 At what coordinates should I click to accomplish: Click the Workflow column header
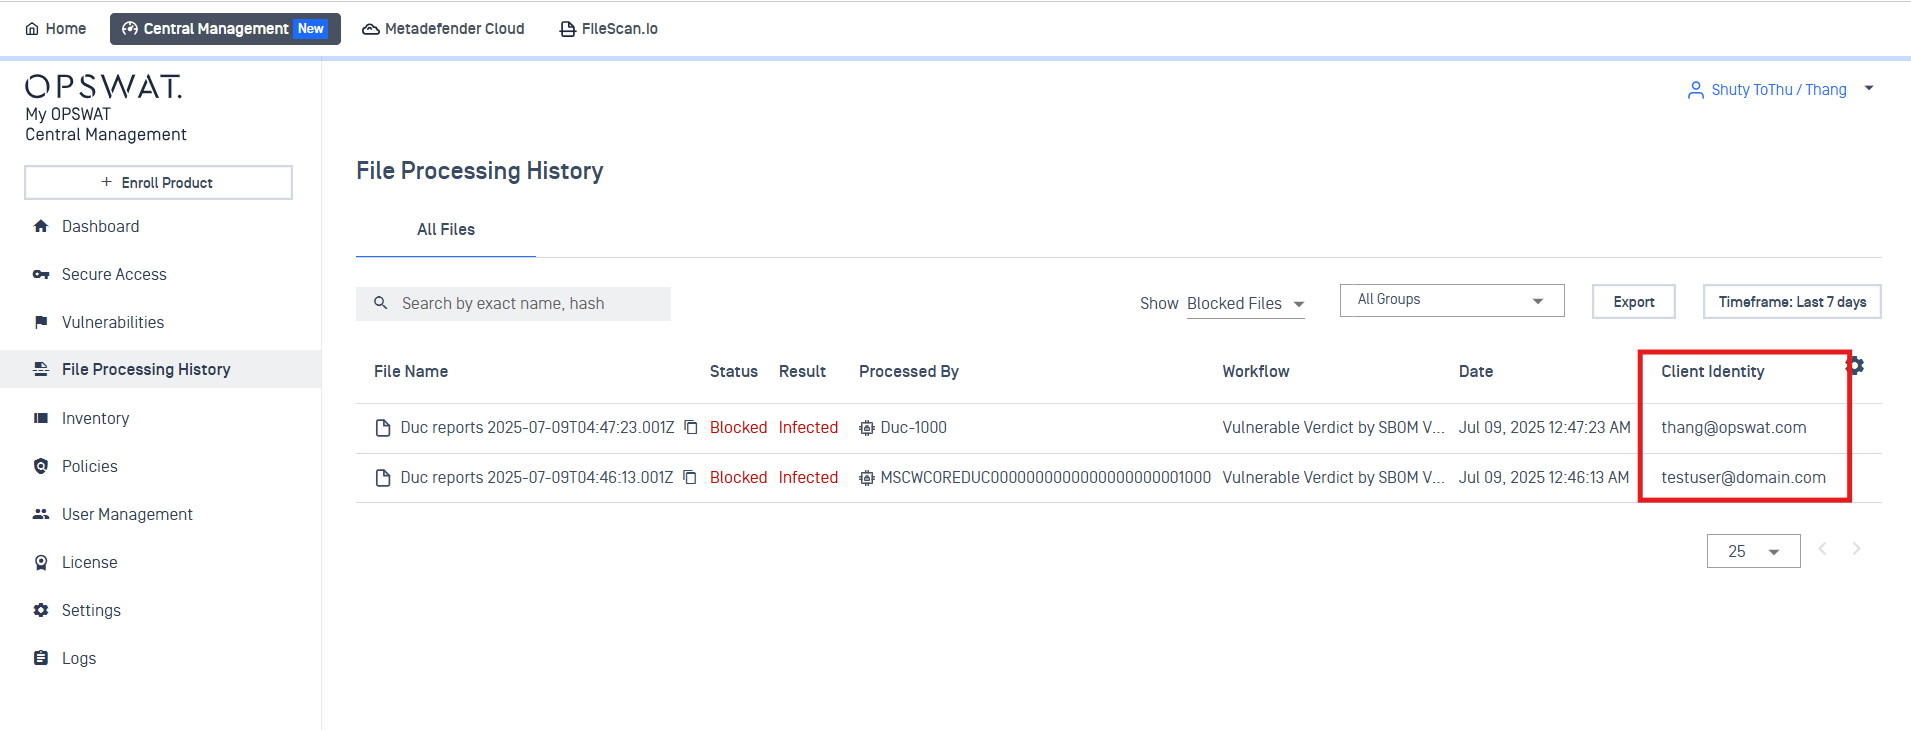tap(1256, 371)
